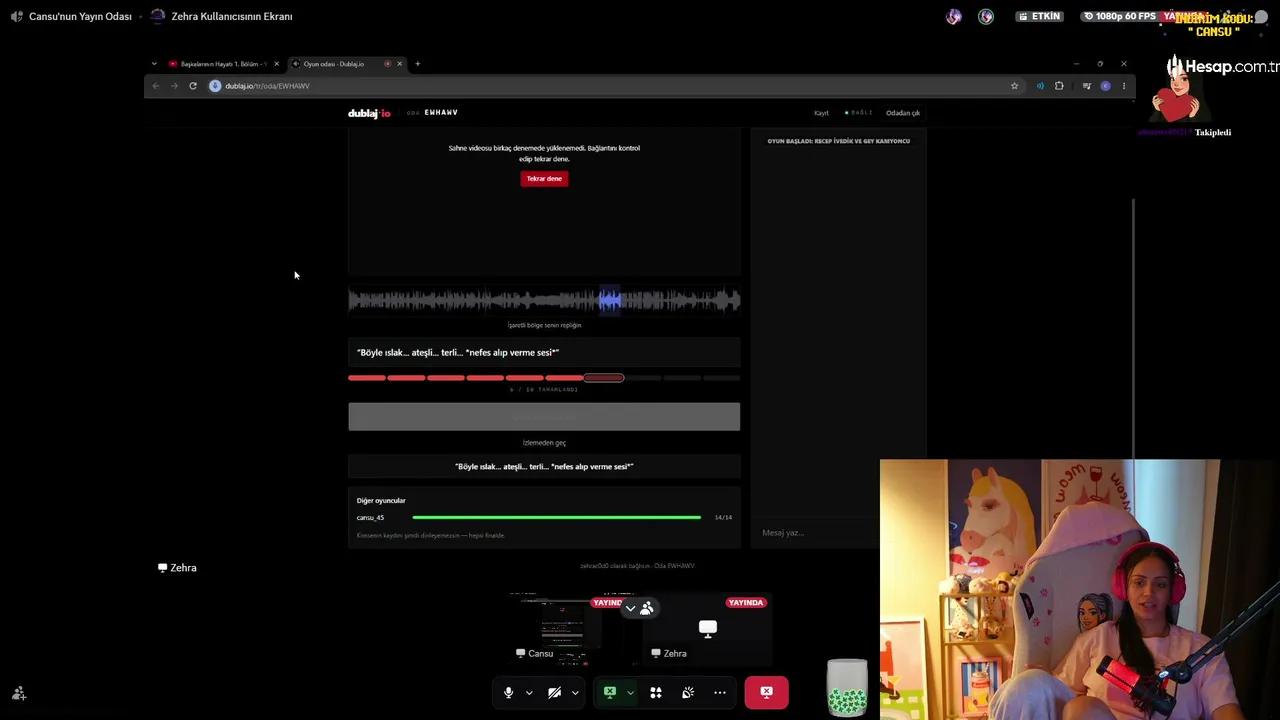Click the dublaj.io logo
This screenshot has height=720, width=1280.
(369, 113)
